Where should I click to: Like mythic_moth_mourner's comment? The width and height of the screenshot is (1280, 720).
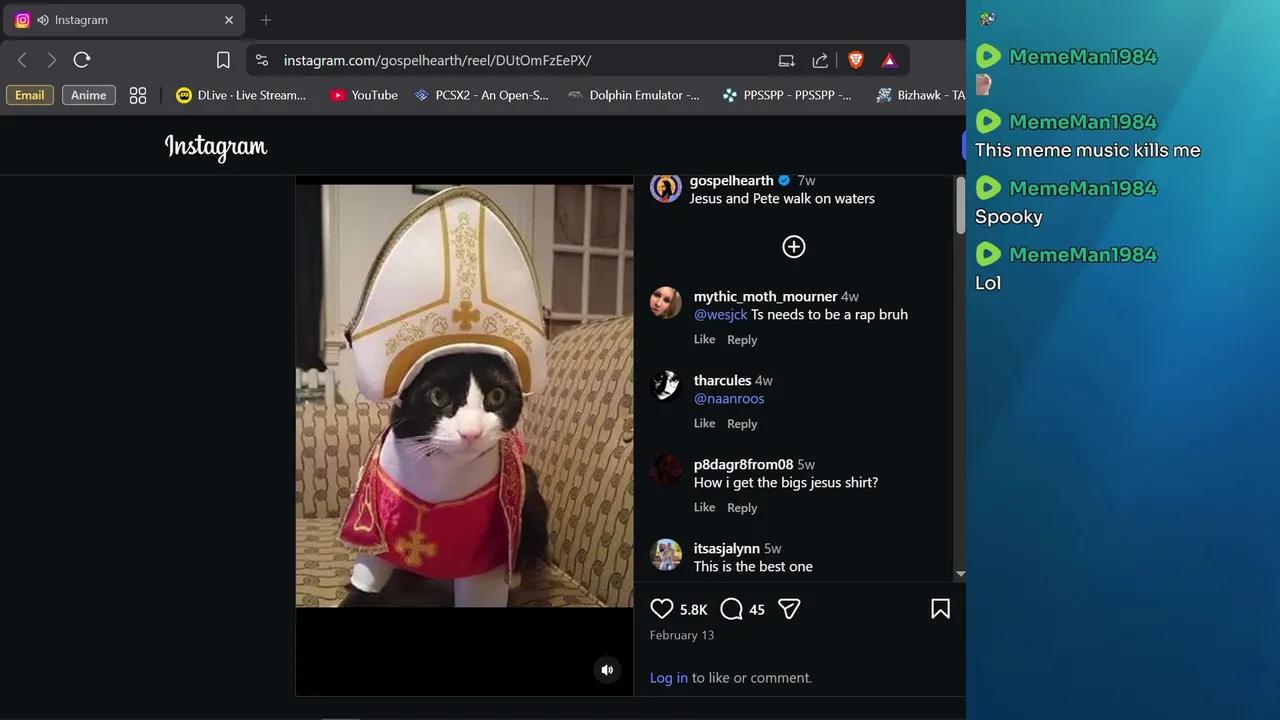(704, 340)
